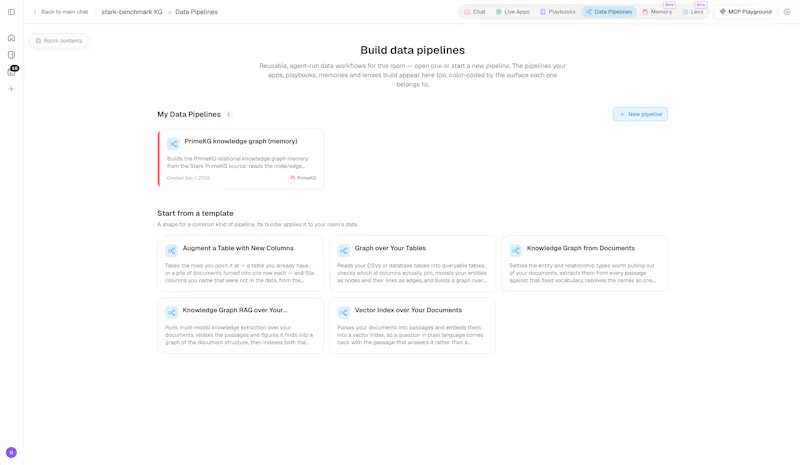Open stark-benchmark KG breadcrumb
Image resolution: width=800 pixels, height=465 pixels.
132,12
